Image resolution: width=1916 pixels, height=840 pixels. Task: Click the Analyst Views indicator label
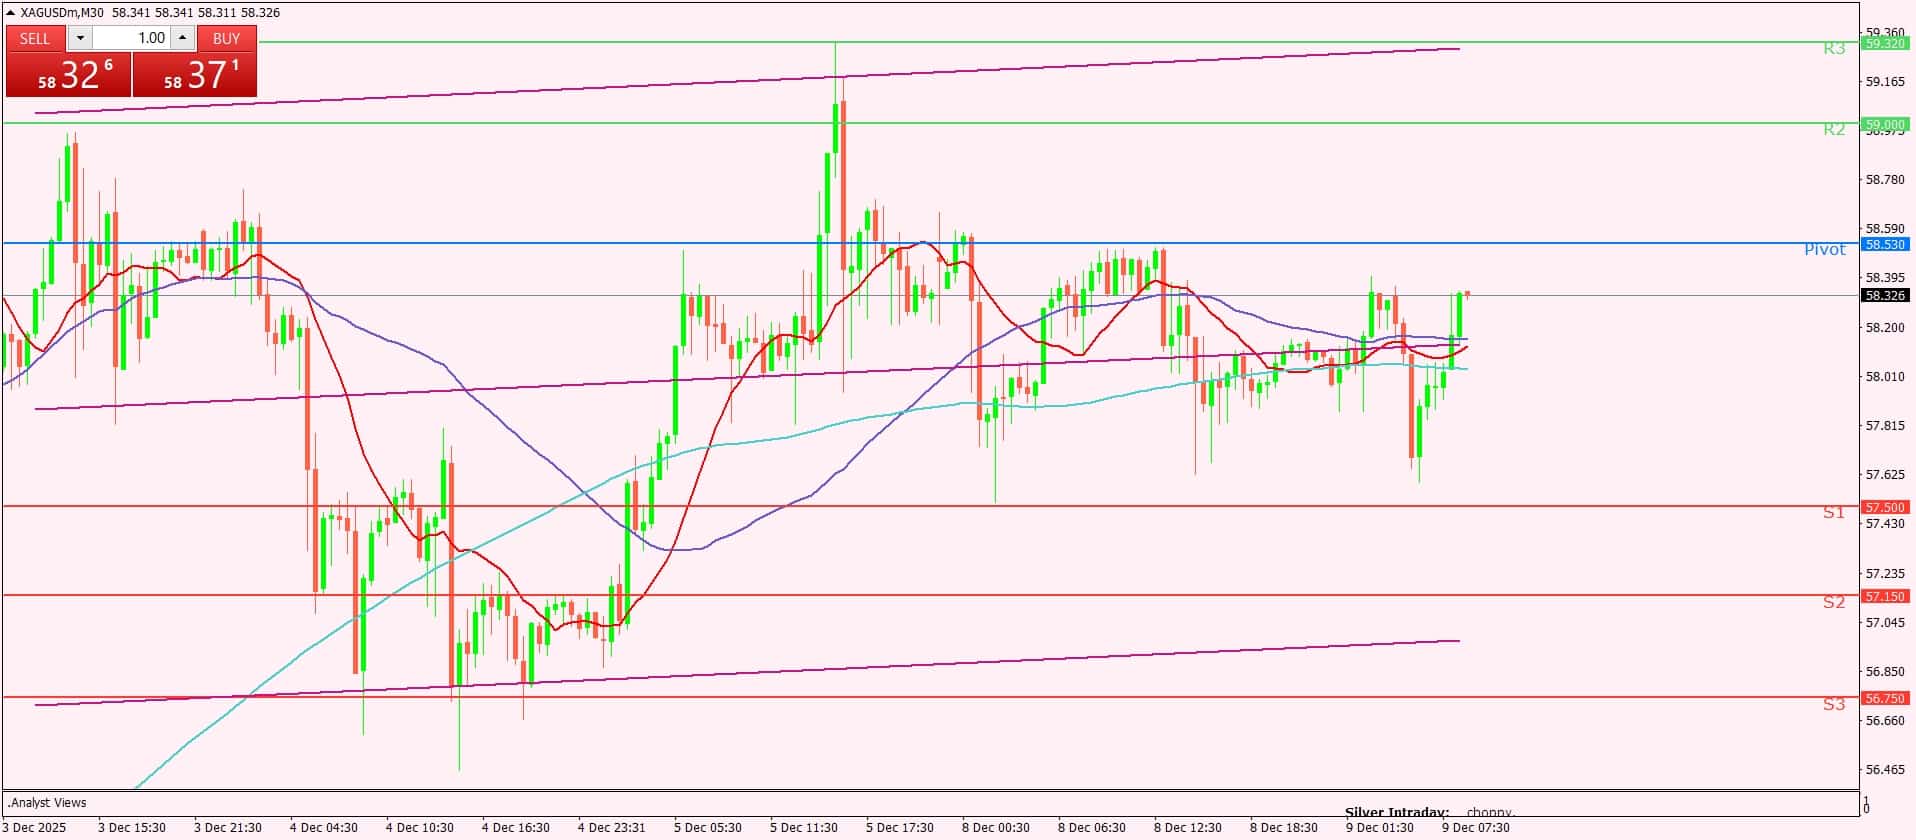47,802
